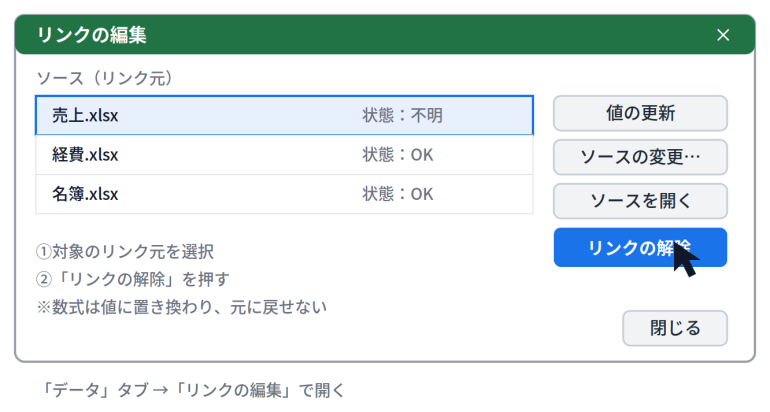
Task: Click the ソース（リンク元） list label
Action: pyautogui.click(x=105, y=78)
